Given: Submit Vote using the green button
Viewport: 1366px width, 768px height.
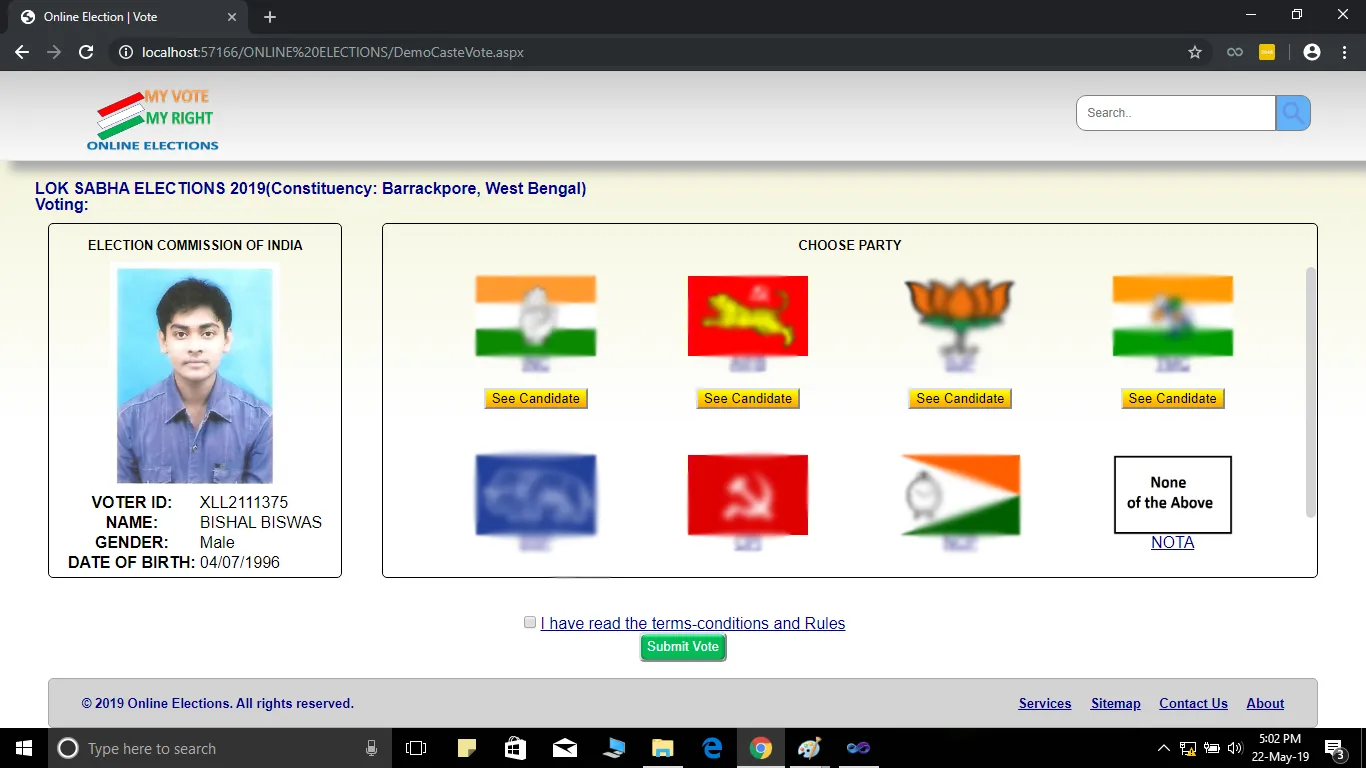Looking at the screenshot, I should coord(683,647).
